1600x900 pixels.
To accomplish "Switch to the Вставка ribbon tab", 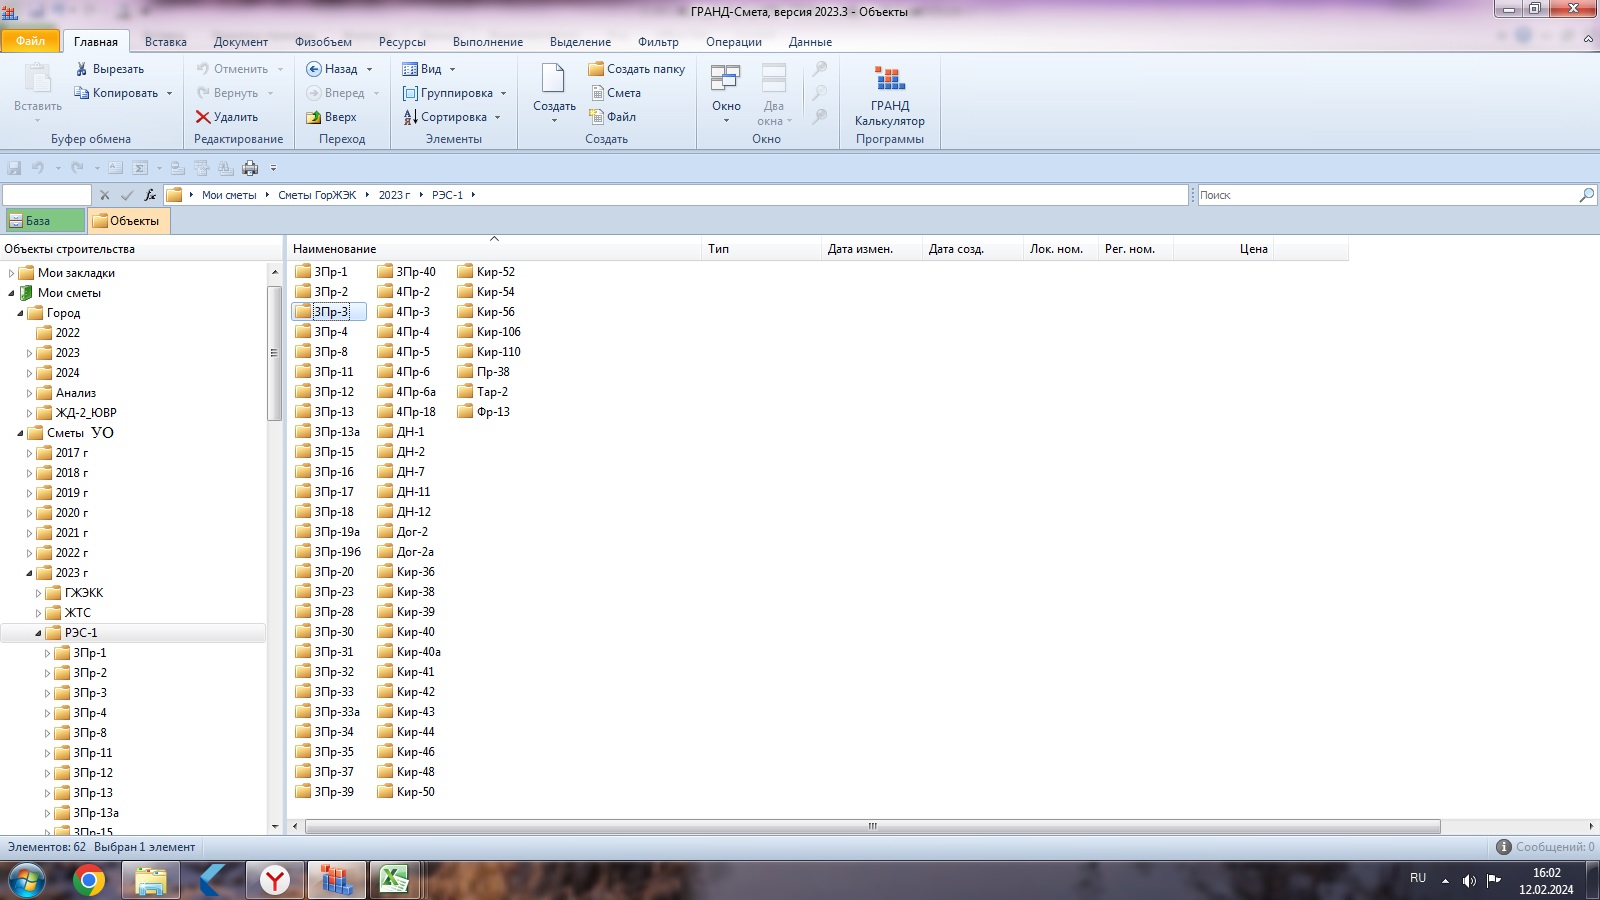I will coord(166,42).
